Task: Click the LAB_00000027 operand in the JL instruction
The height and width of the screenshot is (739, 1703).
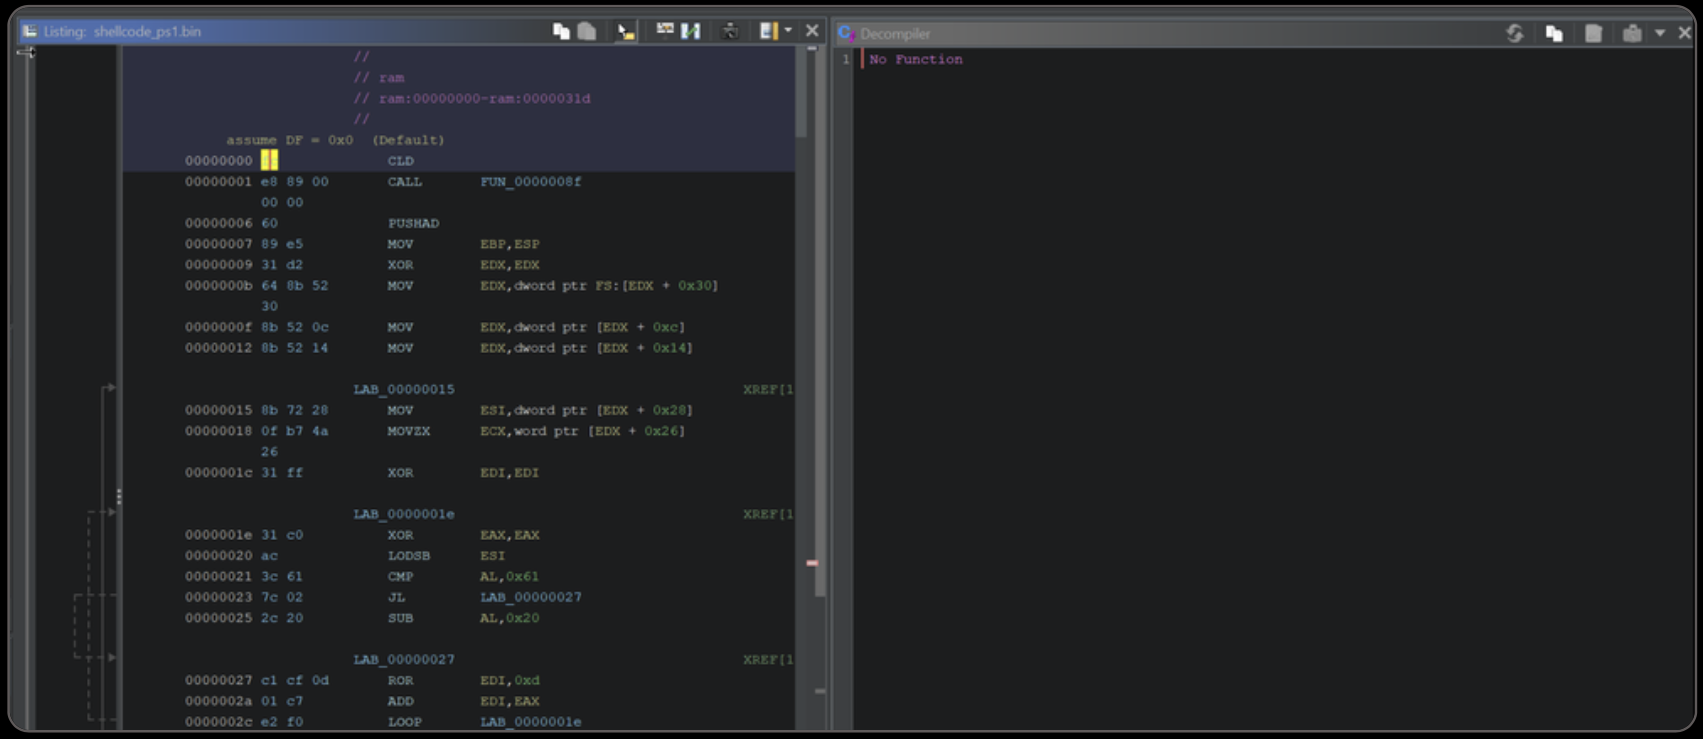Action: [x=530, y=597]
